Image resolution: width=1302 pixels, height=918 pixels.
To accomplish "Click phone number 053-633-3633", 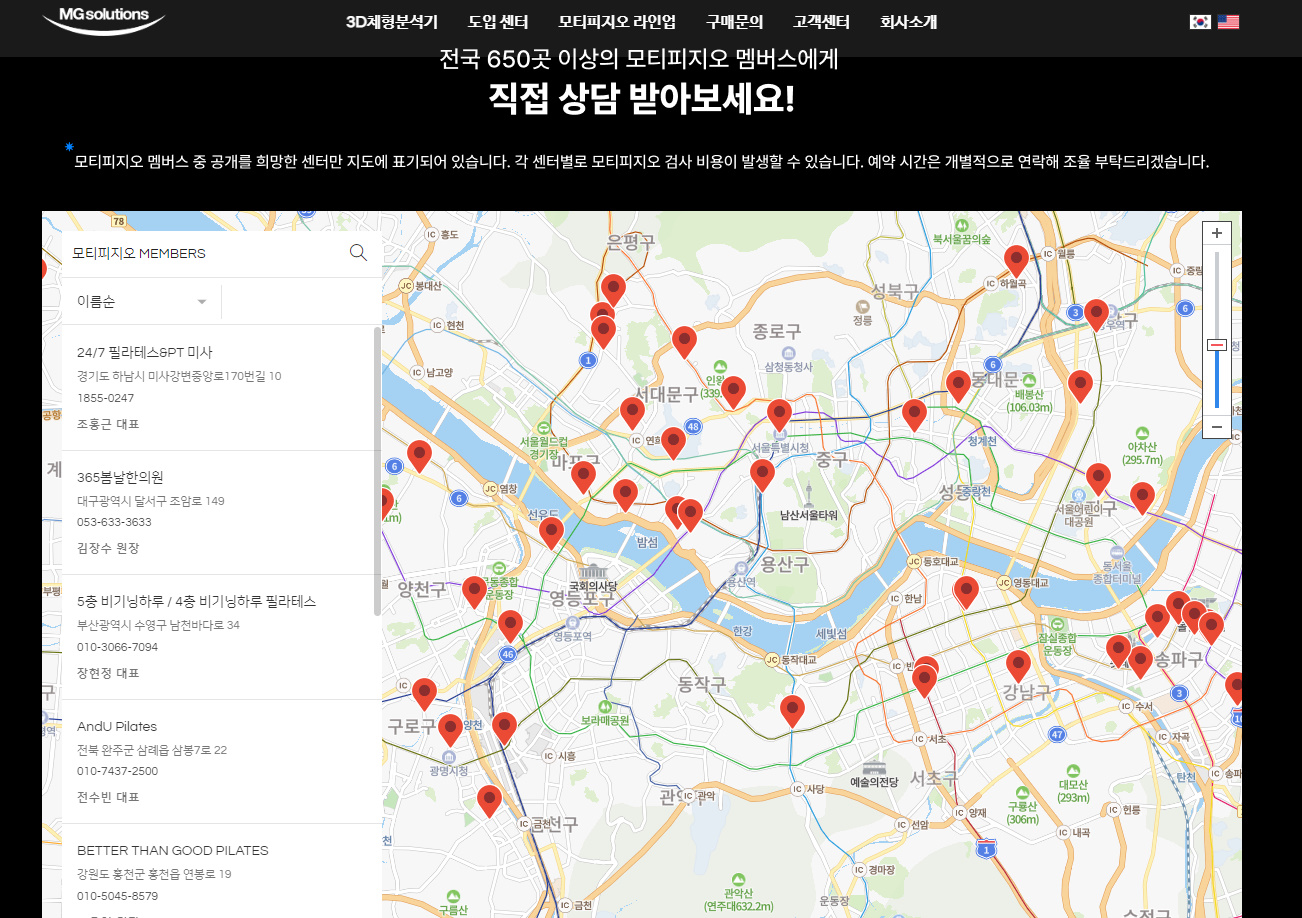I will click(114, 522).
